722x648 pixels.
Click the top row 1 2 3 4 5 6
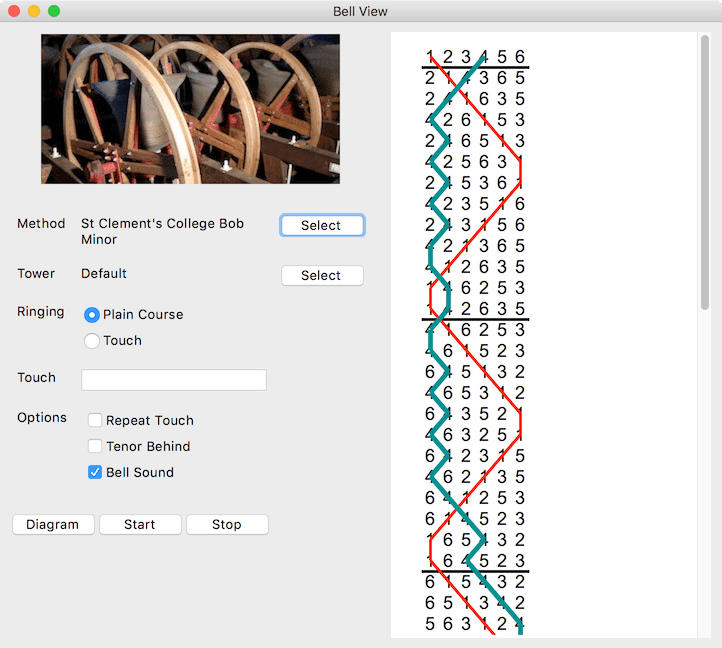pos(475,57)
